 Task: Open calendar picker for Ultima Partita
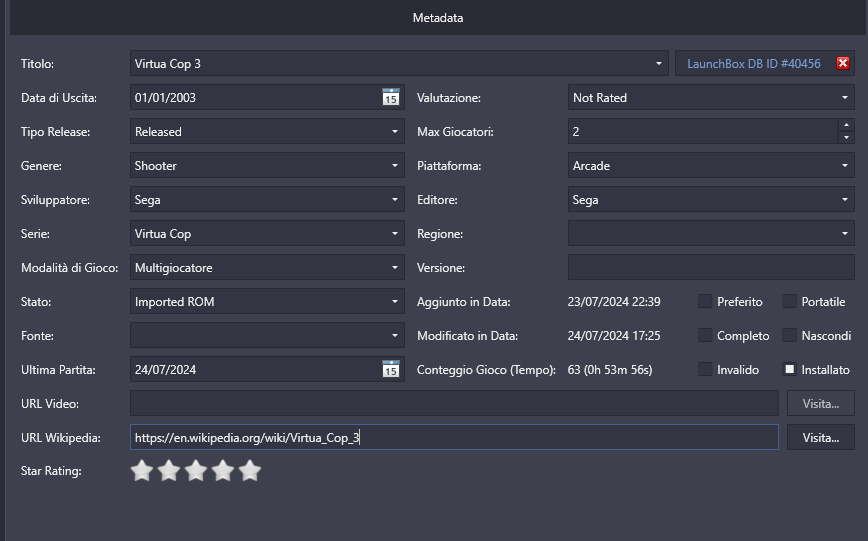[x=391, y=369]
